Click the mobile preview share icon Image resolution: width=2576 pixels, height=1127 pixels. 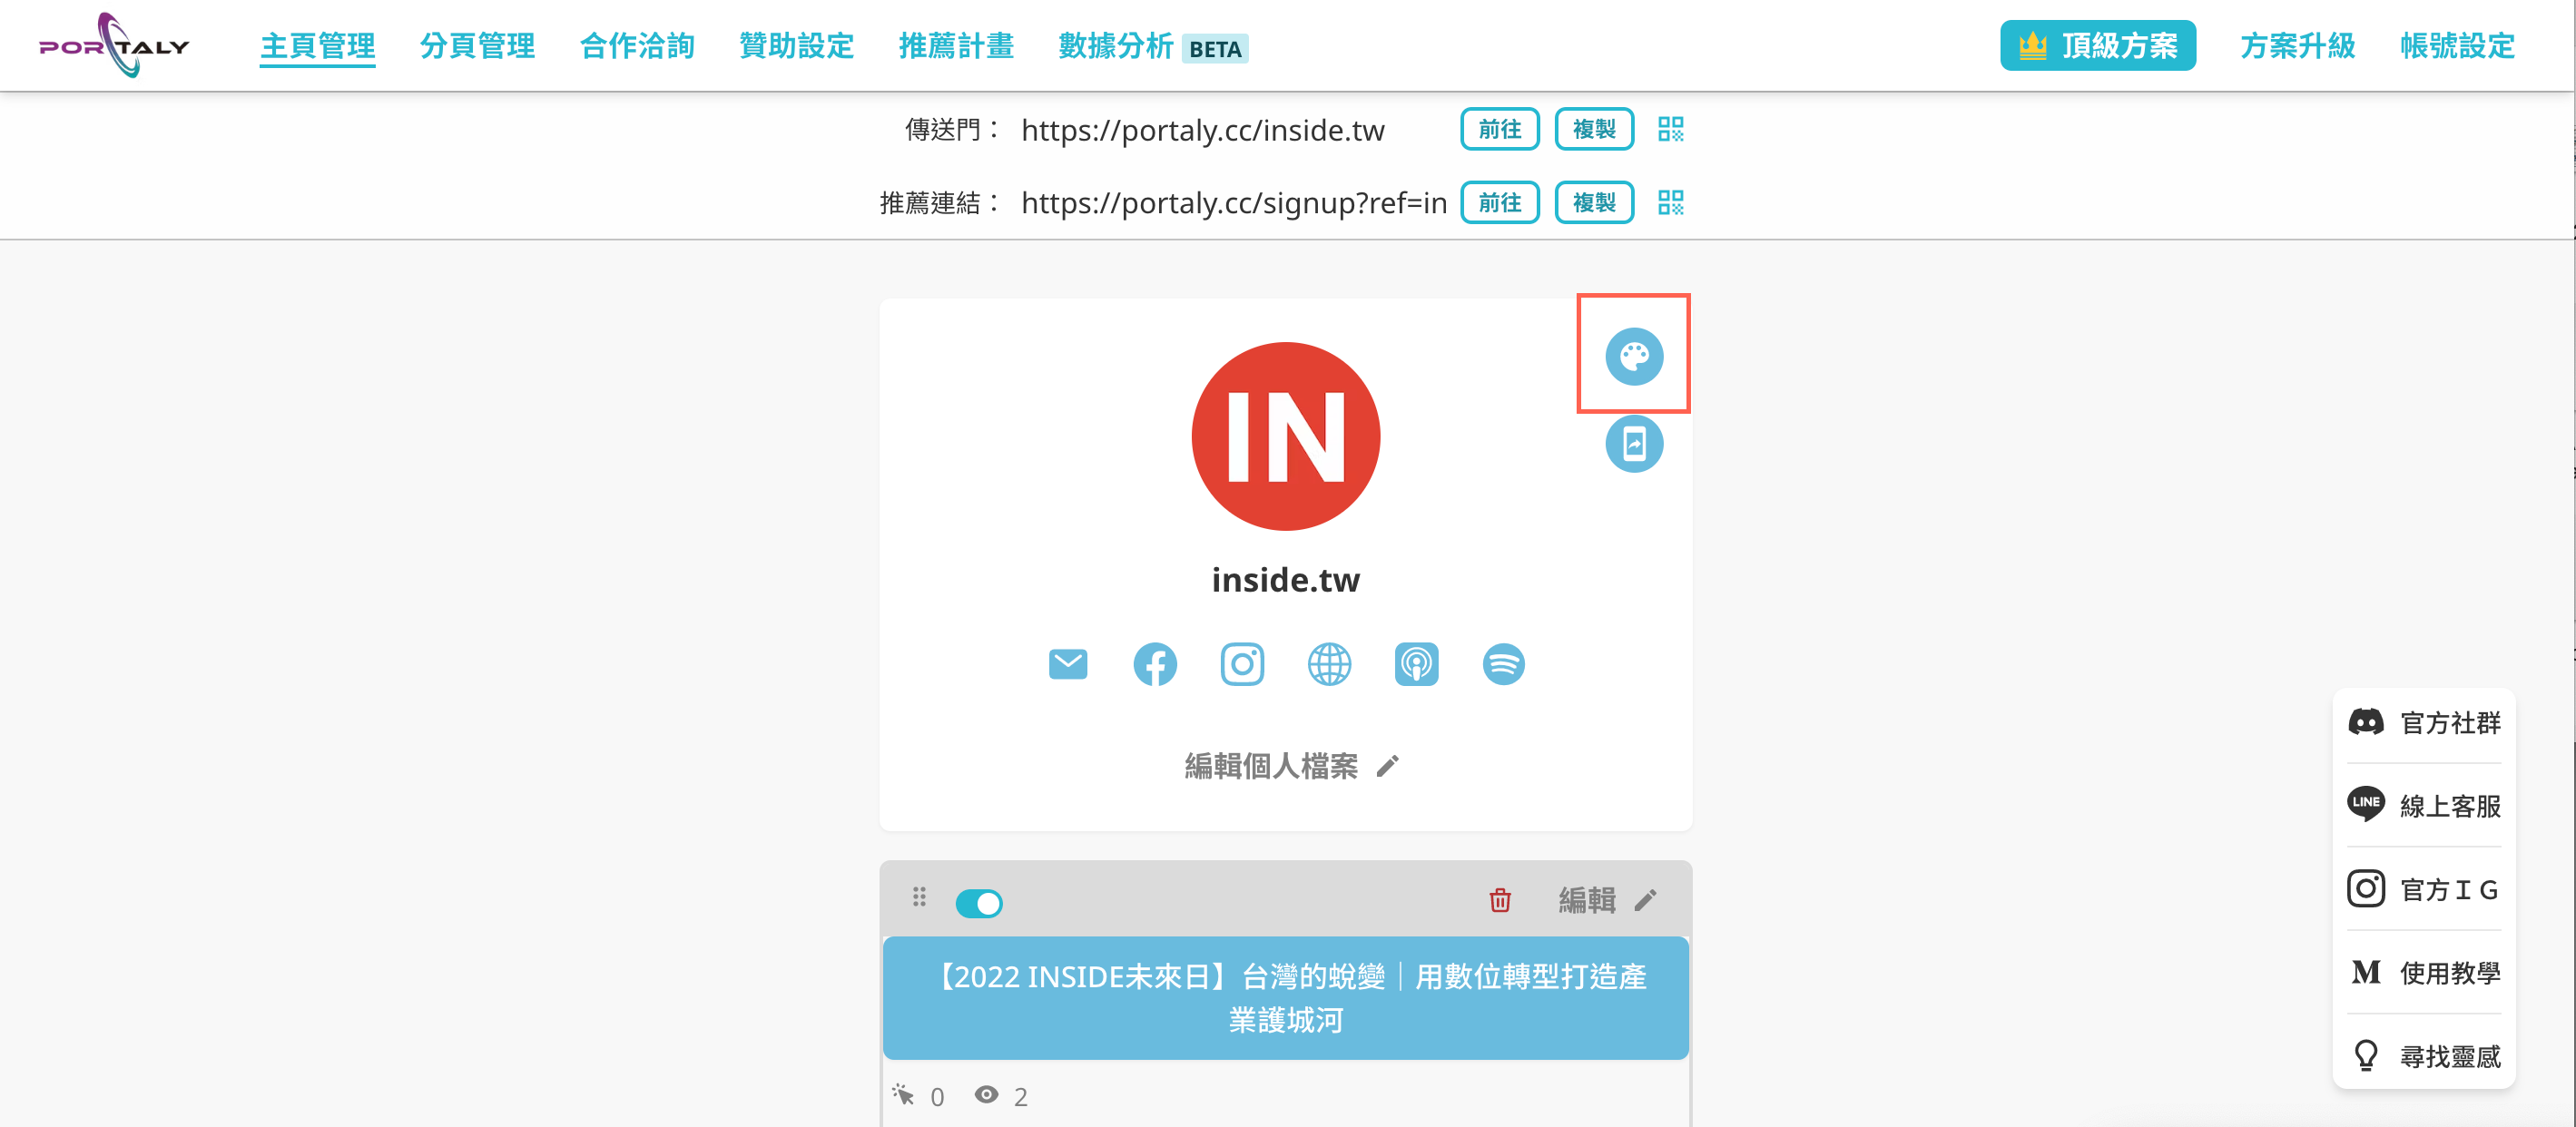(x=1634, y=443)
